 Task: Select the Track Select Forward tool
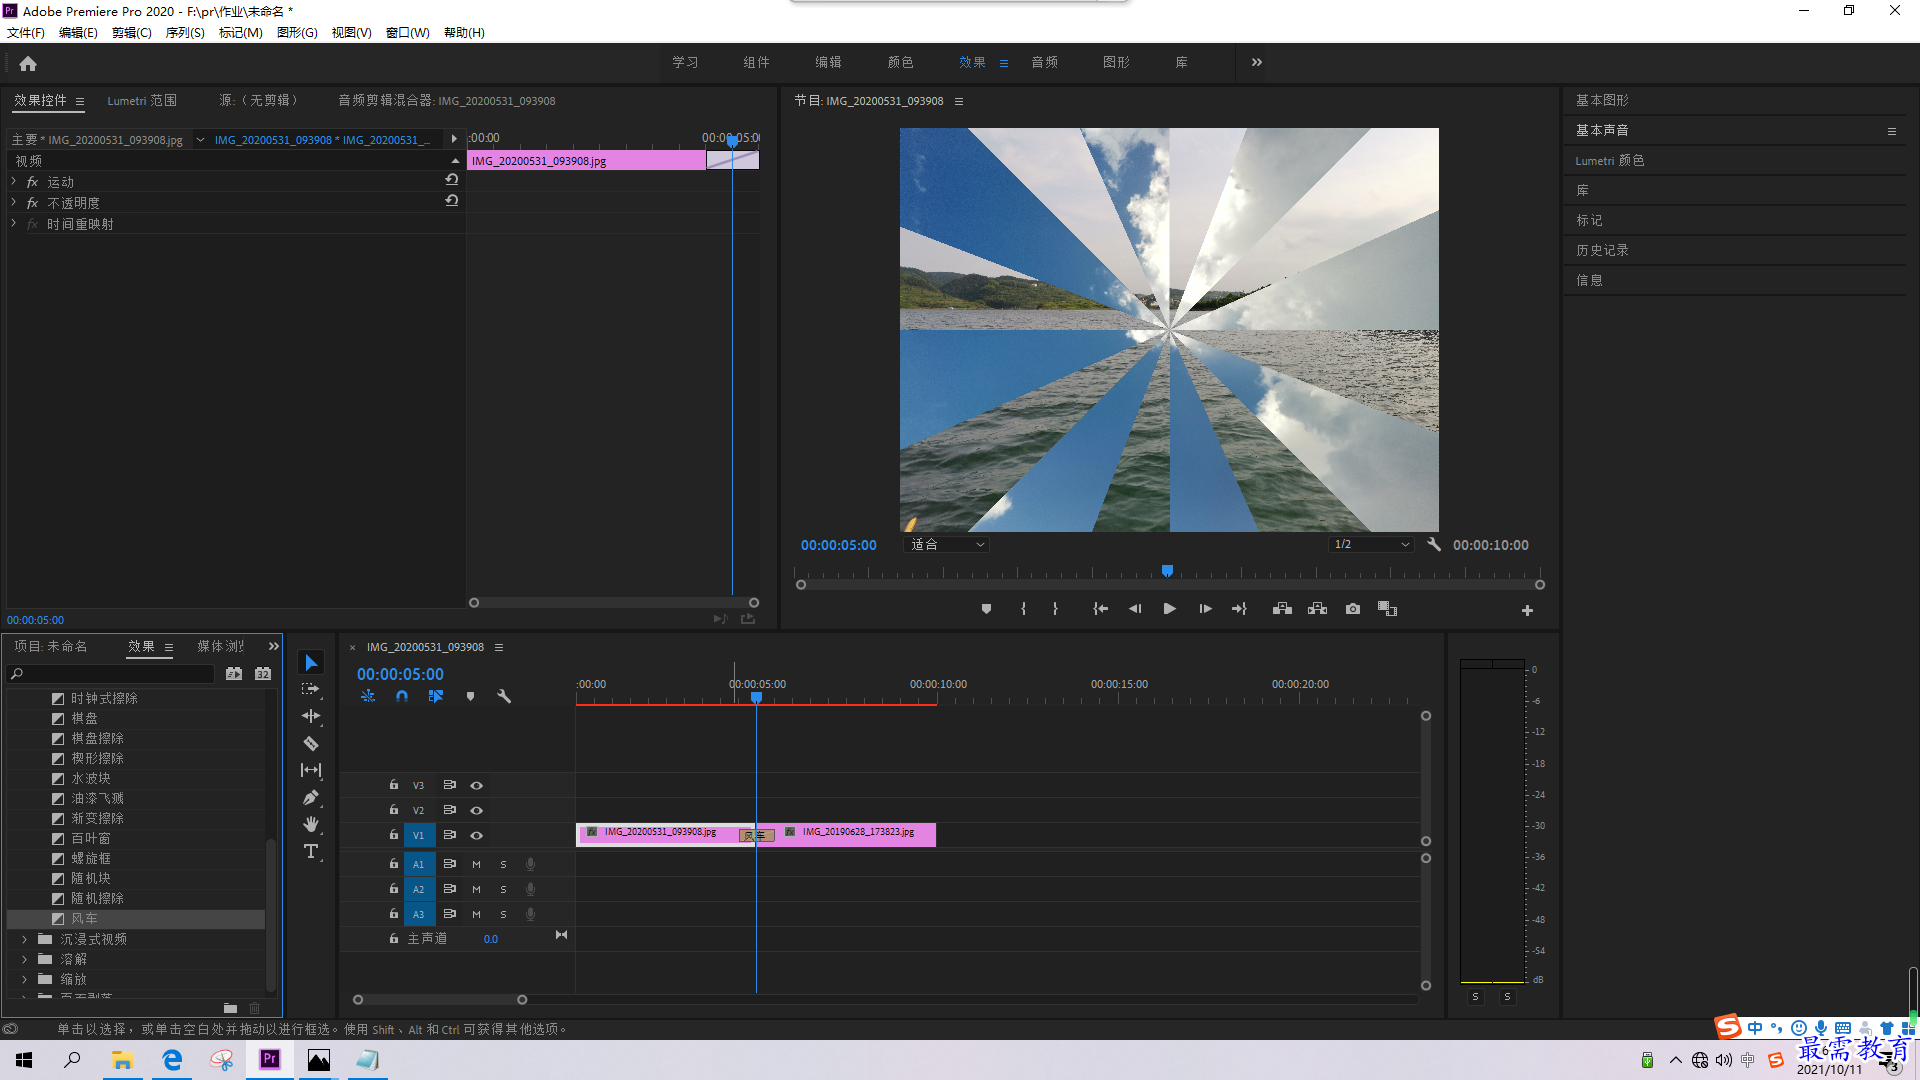tap(311, 689)
